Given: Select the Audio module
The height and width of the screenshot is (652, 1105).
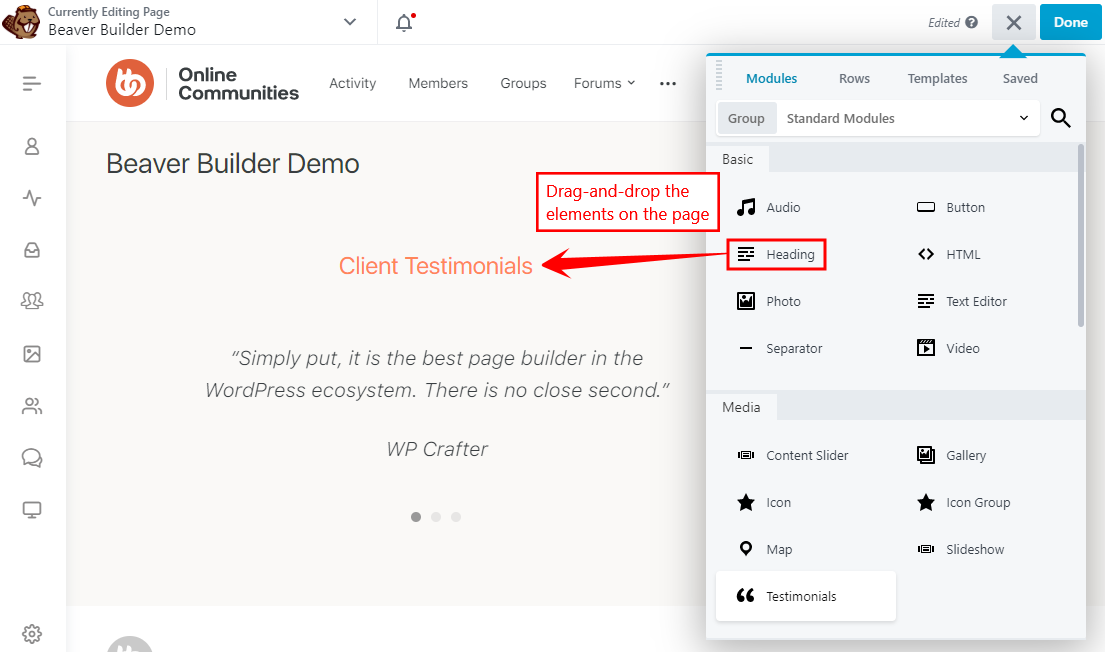Looking at the screenshot, I should point(784,207).
